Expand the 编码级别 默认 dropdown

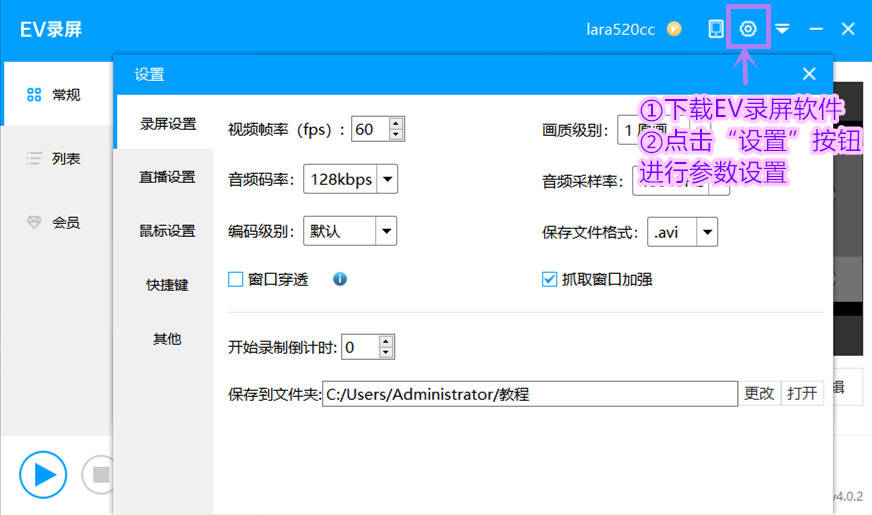click(x=386, y=231)
